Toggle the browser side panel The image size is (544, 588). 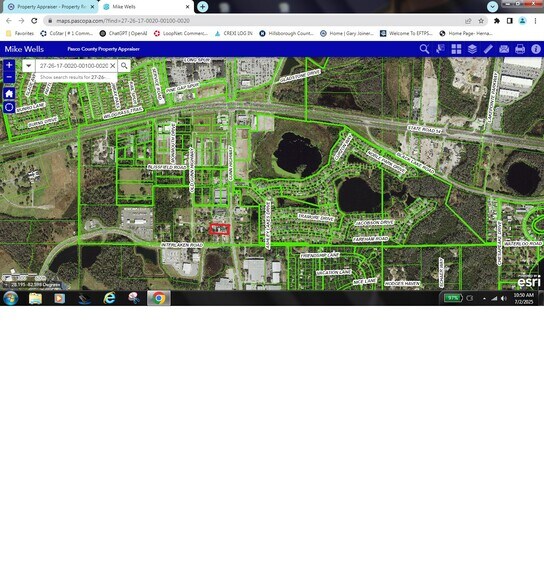pos(510,21)
